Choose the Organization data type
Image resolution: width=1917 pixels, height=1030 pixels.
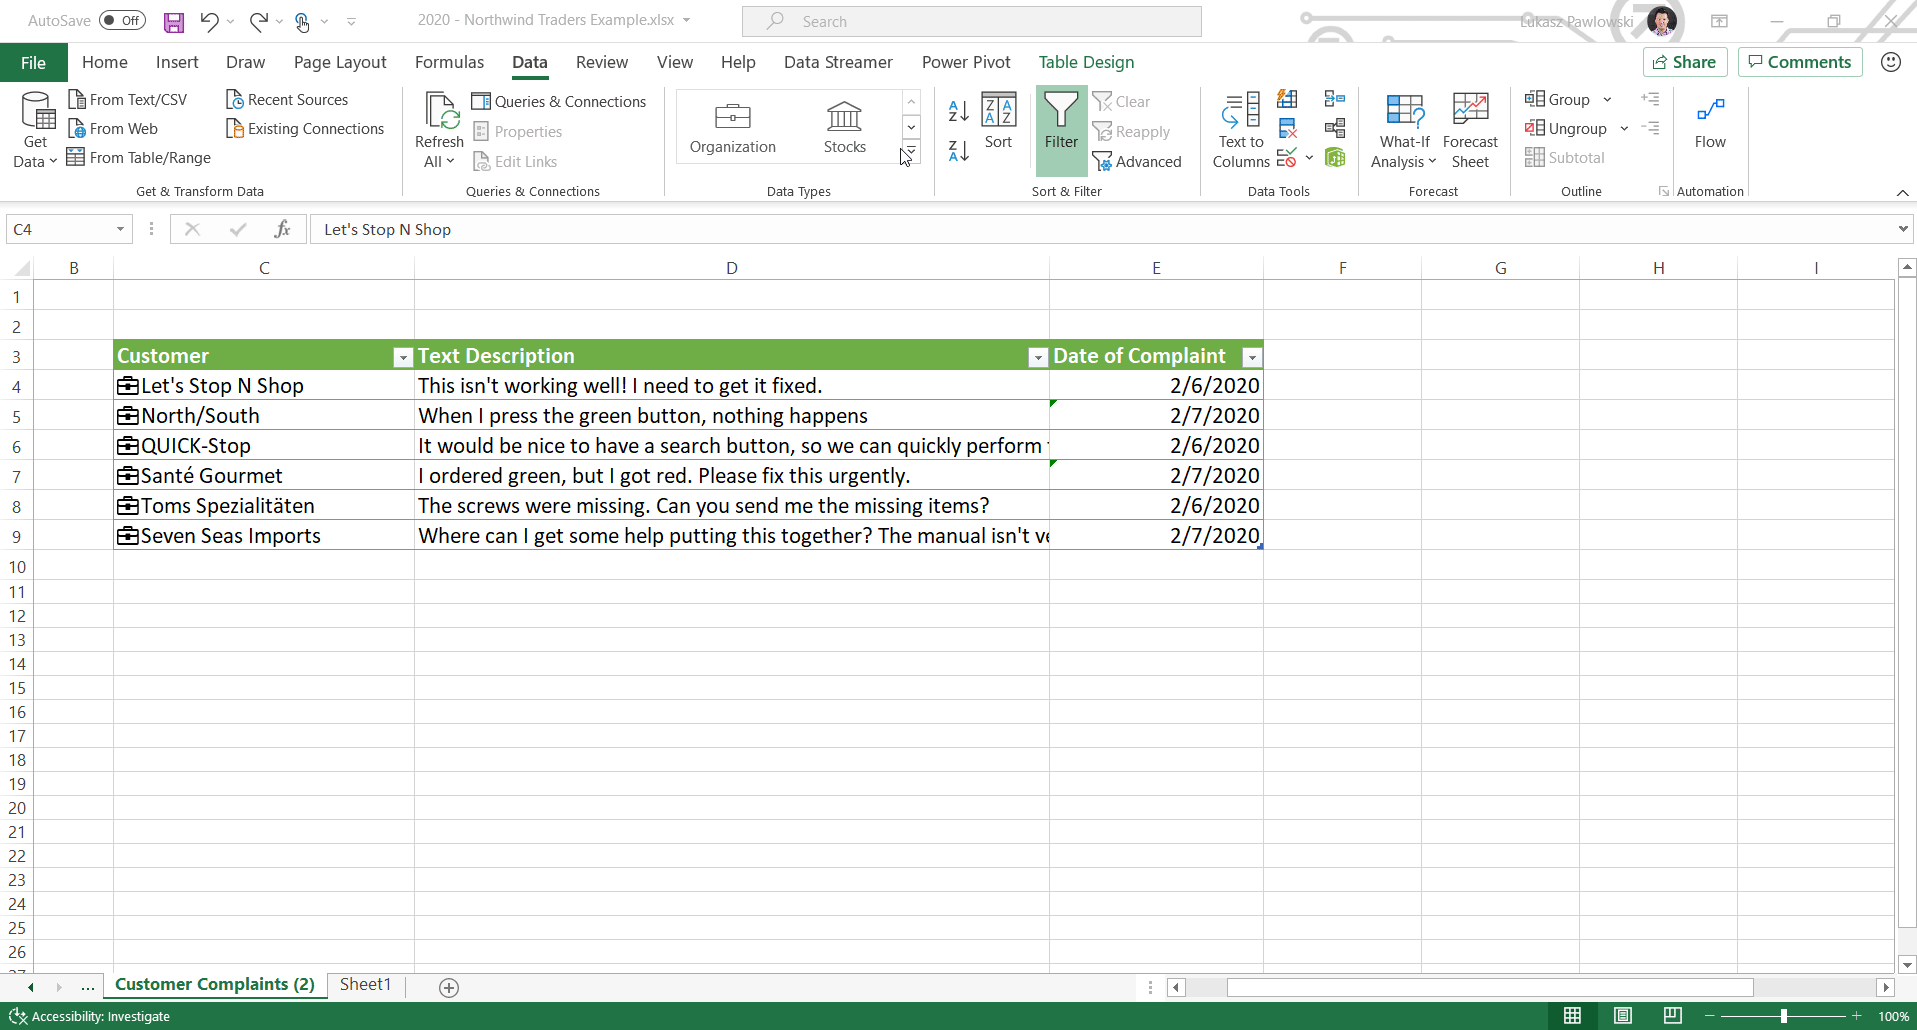[x=732, y=128]
